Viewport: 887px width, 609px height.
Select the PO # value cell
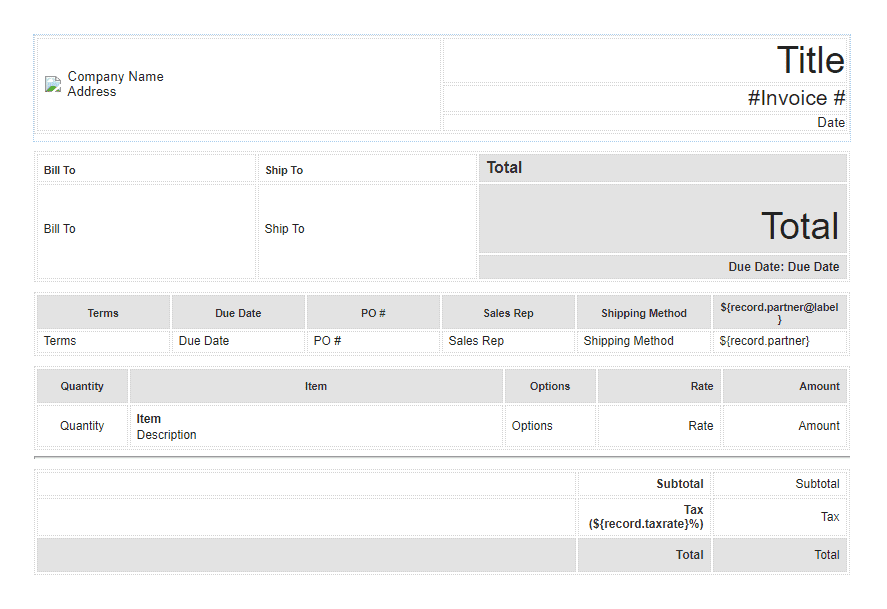373,341
